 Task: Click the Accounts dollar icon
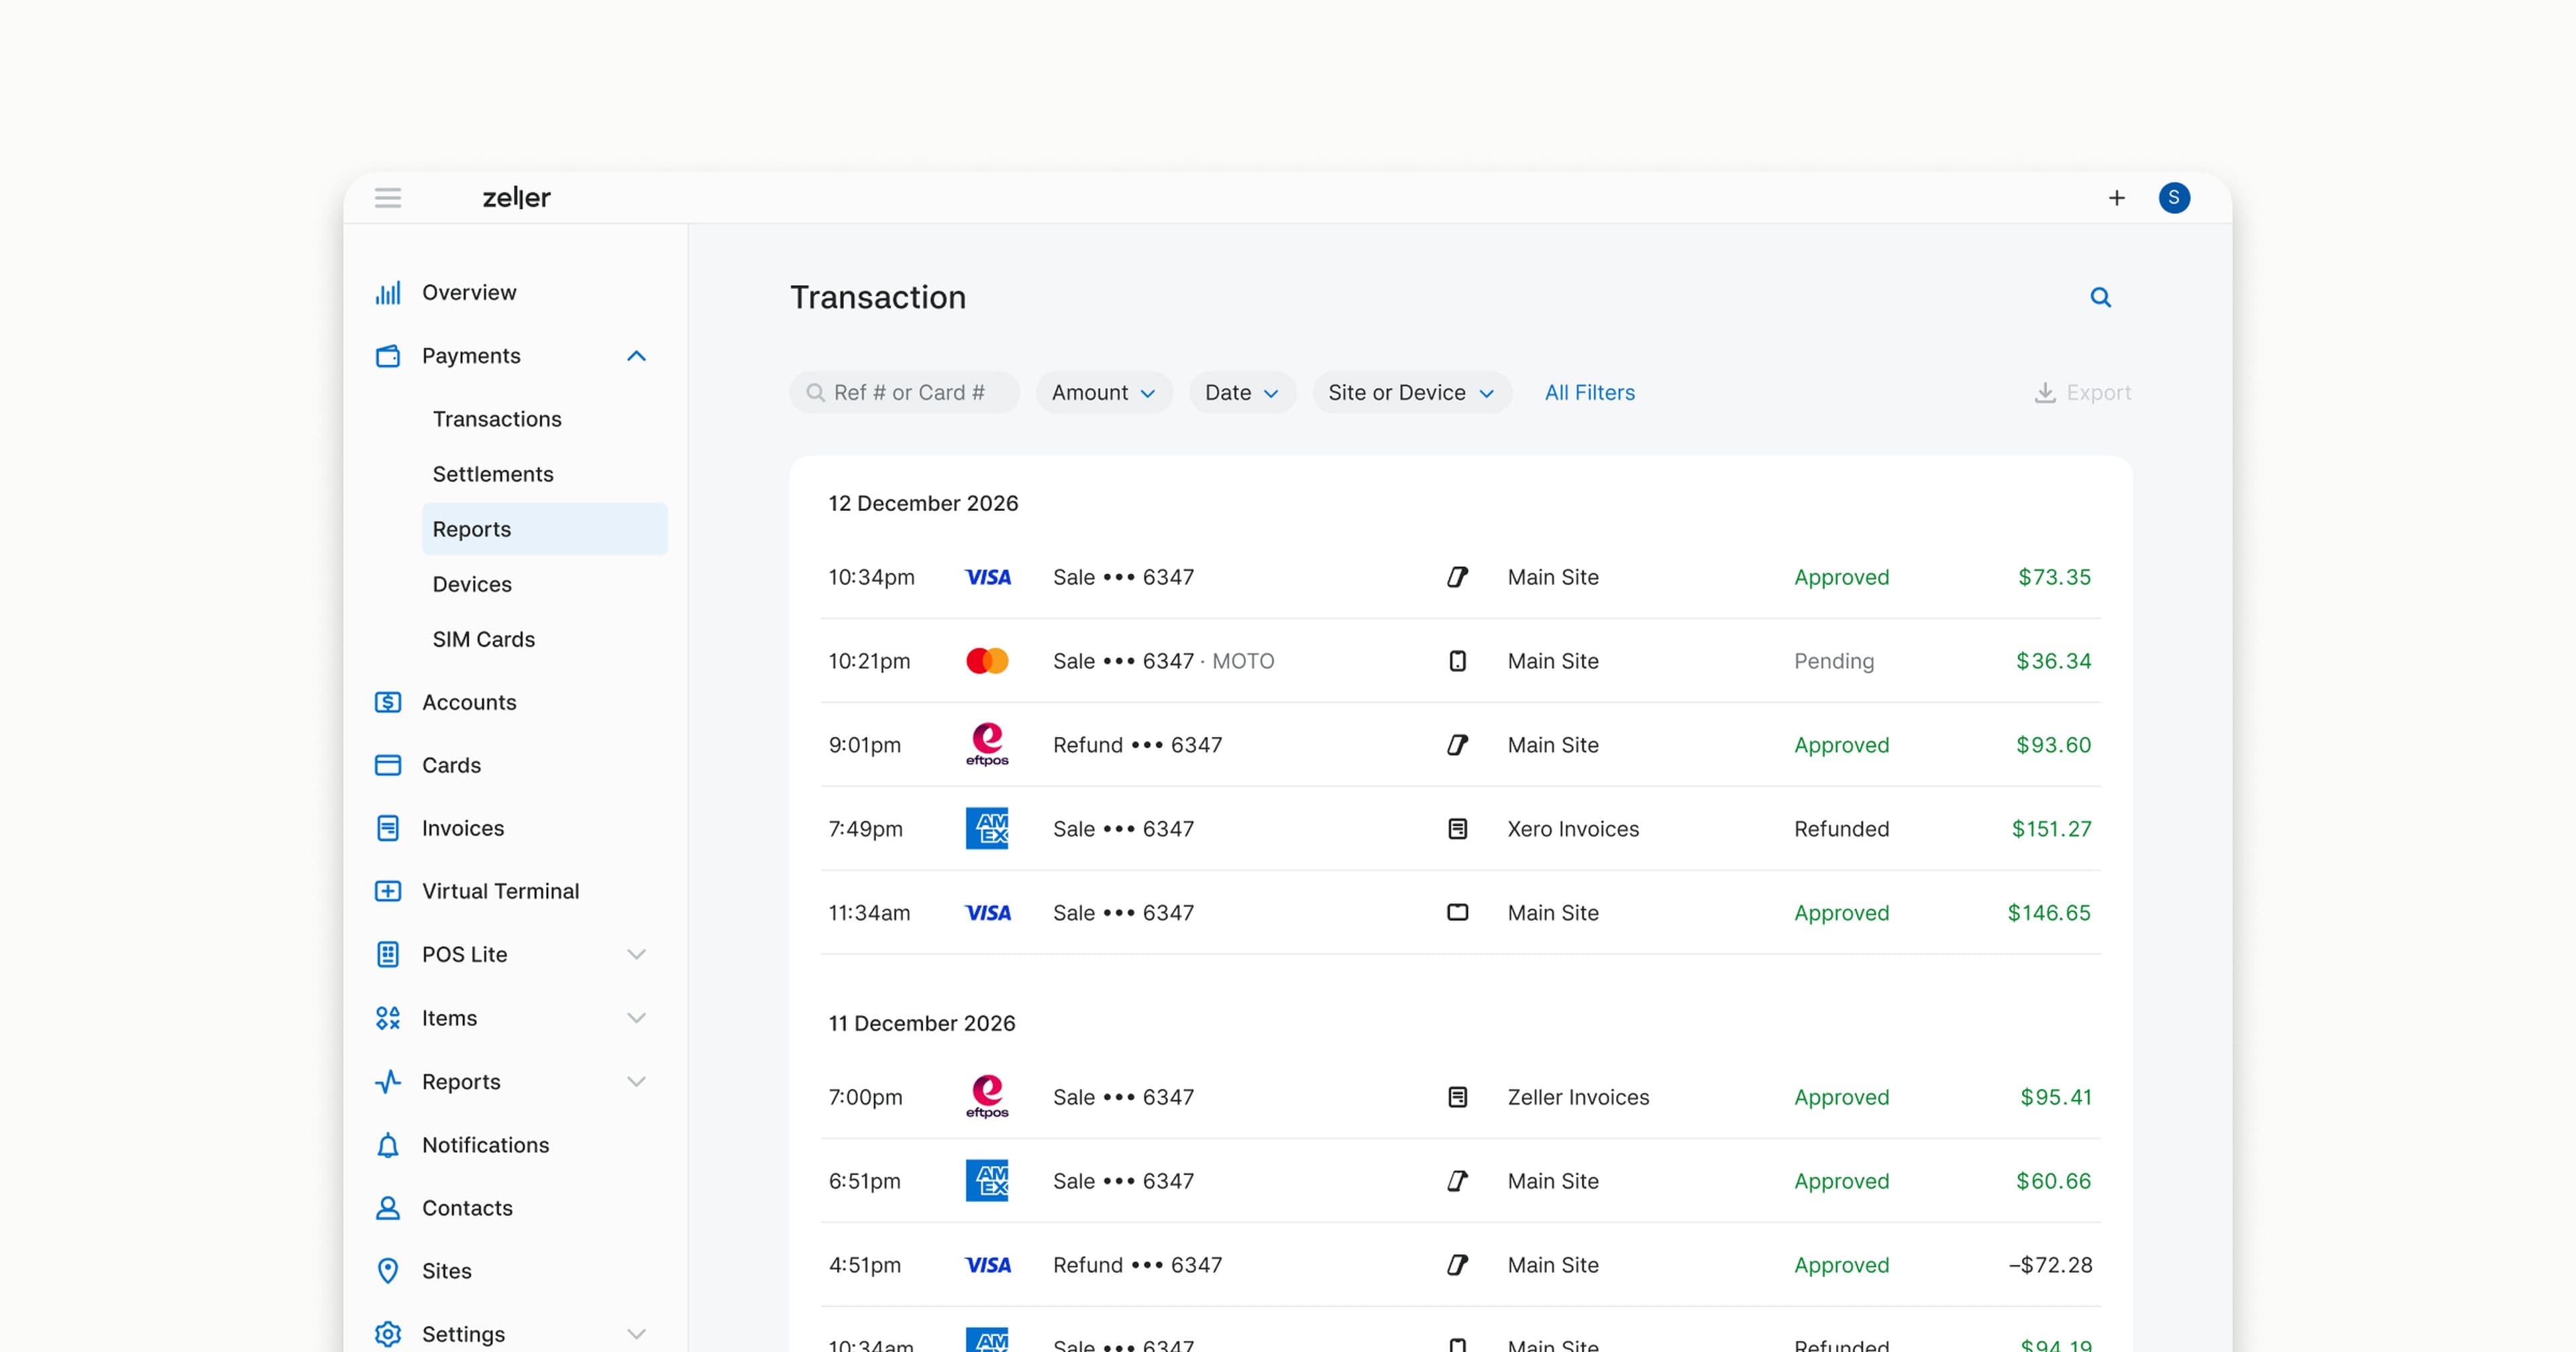tap(388, 702)
